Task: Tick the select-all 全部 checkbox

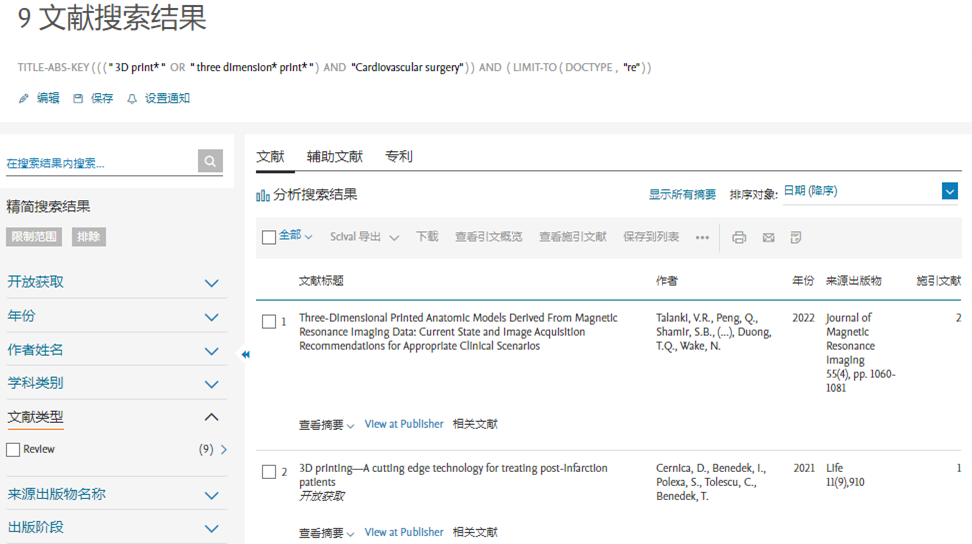Action: (269, 237)
